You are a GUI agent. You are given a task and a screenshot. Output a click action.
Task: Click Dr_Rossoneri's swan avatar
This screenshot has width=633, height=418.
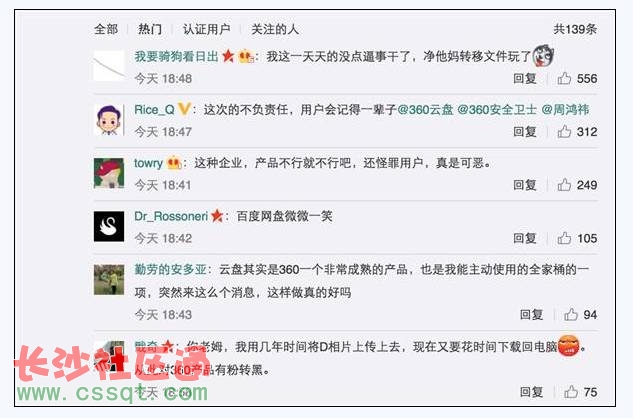tap(109, 226)
